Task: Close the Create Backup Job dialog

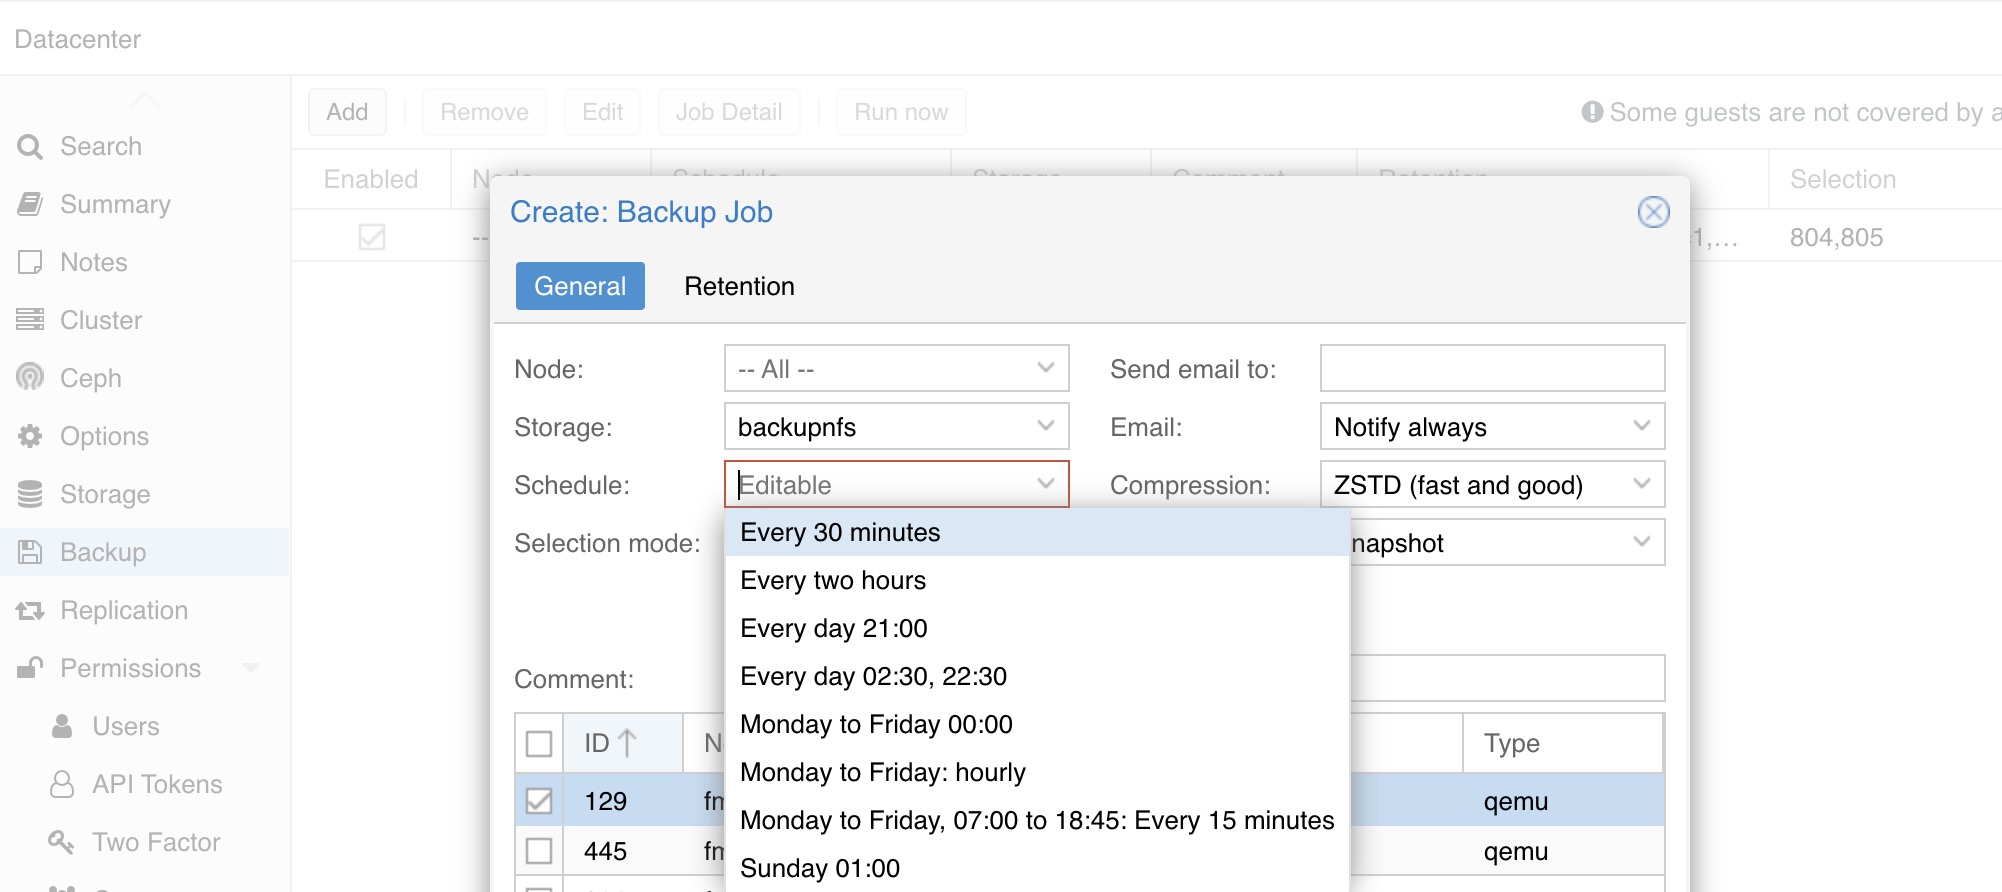Action: 1653,212
